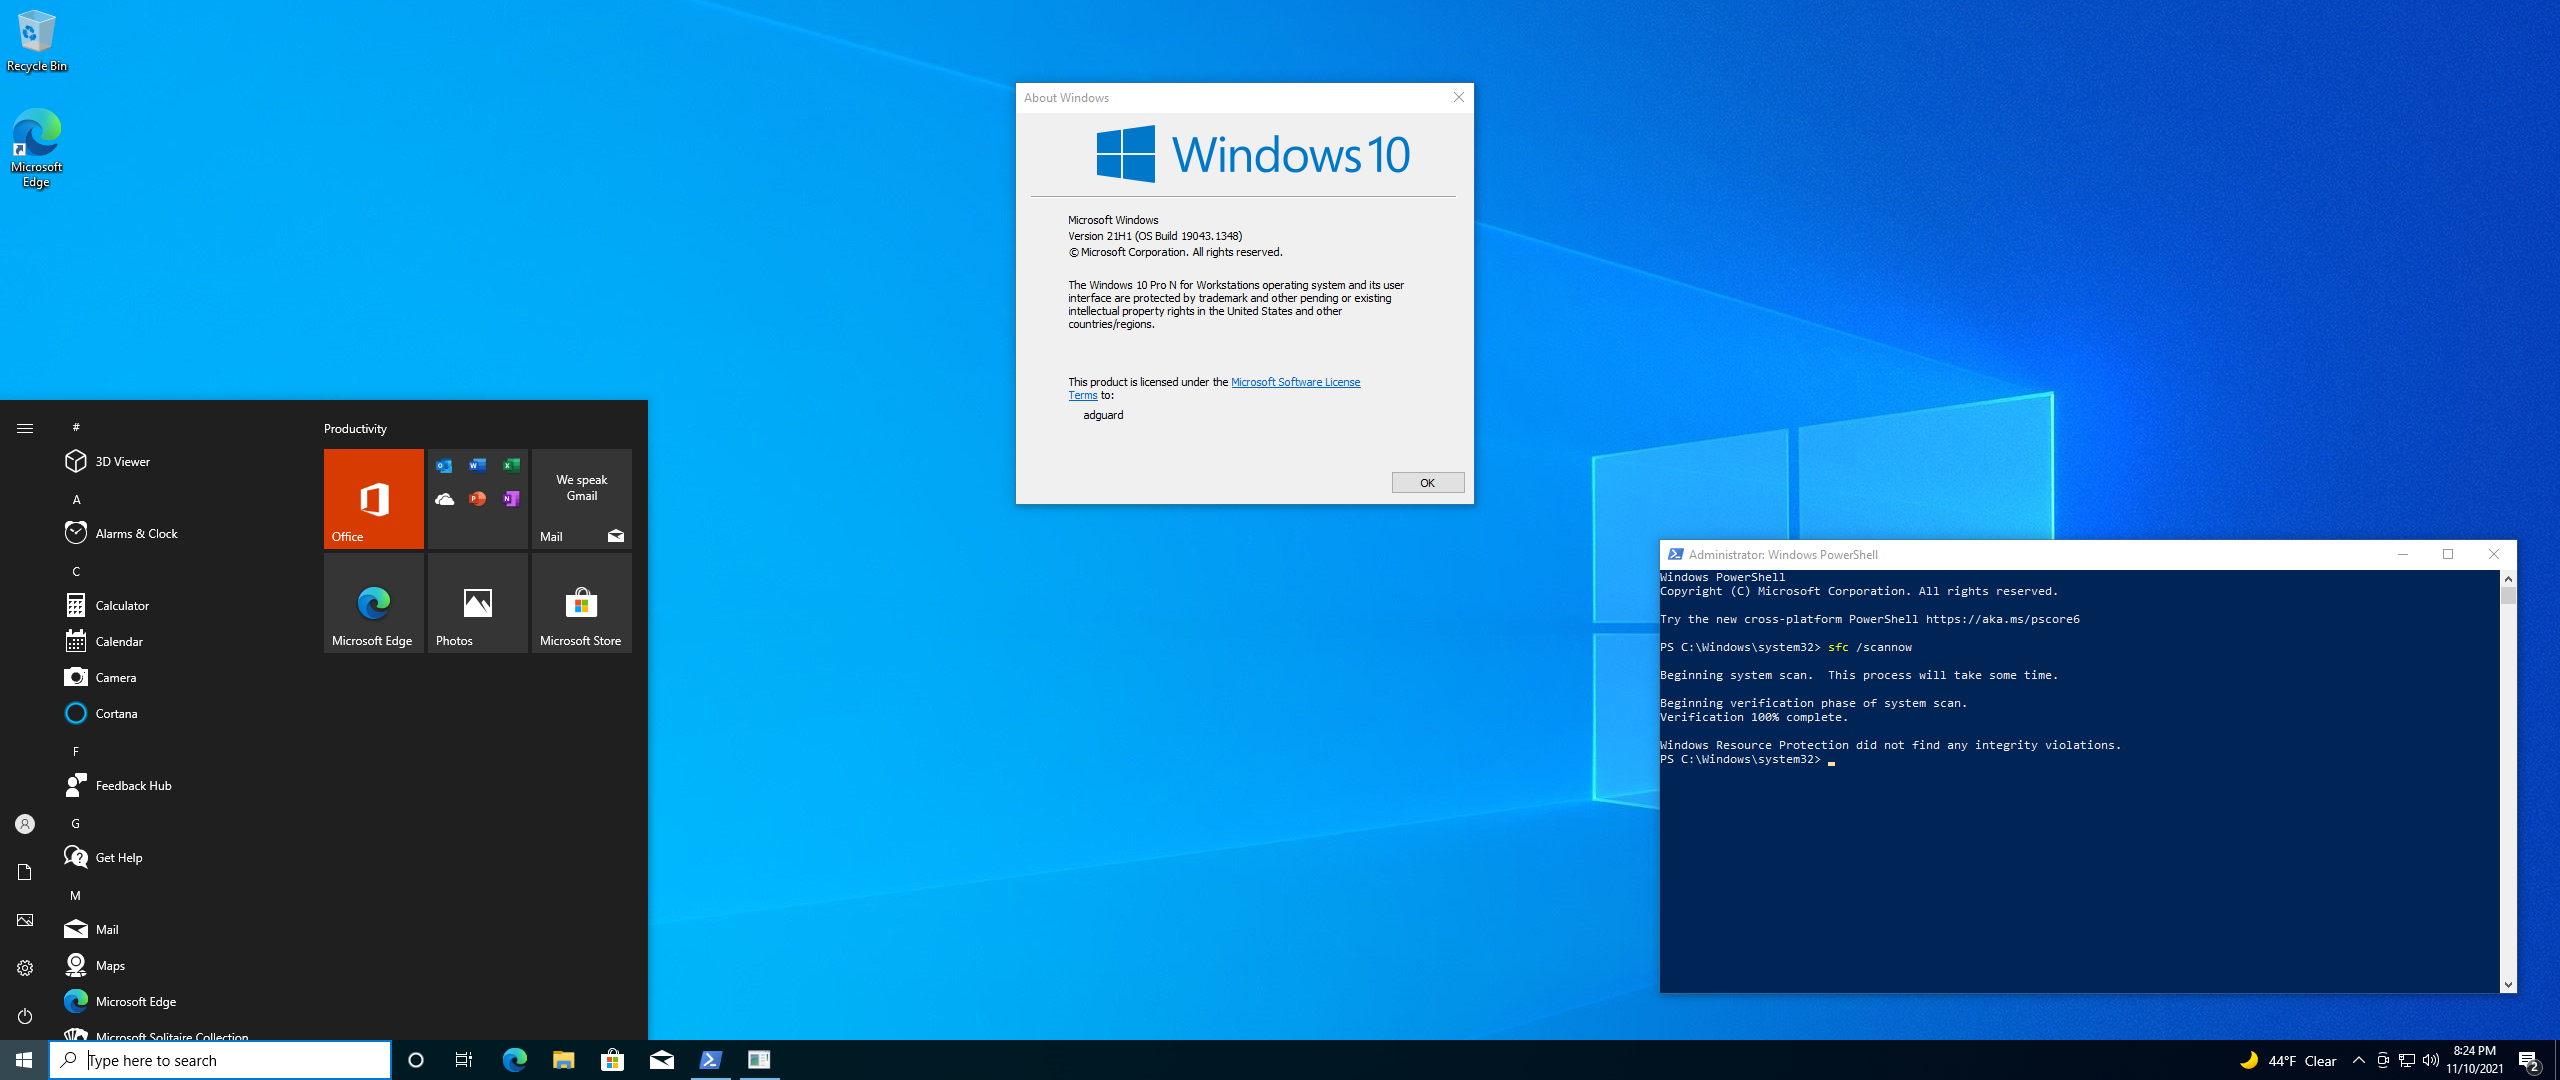Open the Photos tile
2560x1080 pixels.
pos(478,603)
